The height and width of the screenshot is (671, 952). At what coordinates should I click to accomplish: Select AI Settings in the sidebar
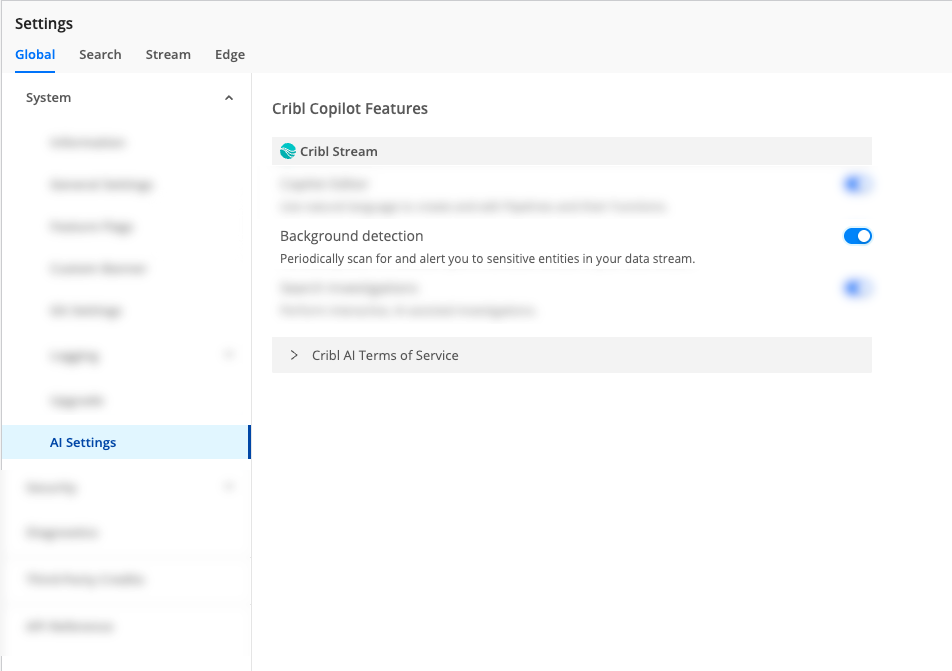83,442
